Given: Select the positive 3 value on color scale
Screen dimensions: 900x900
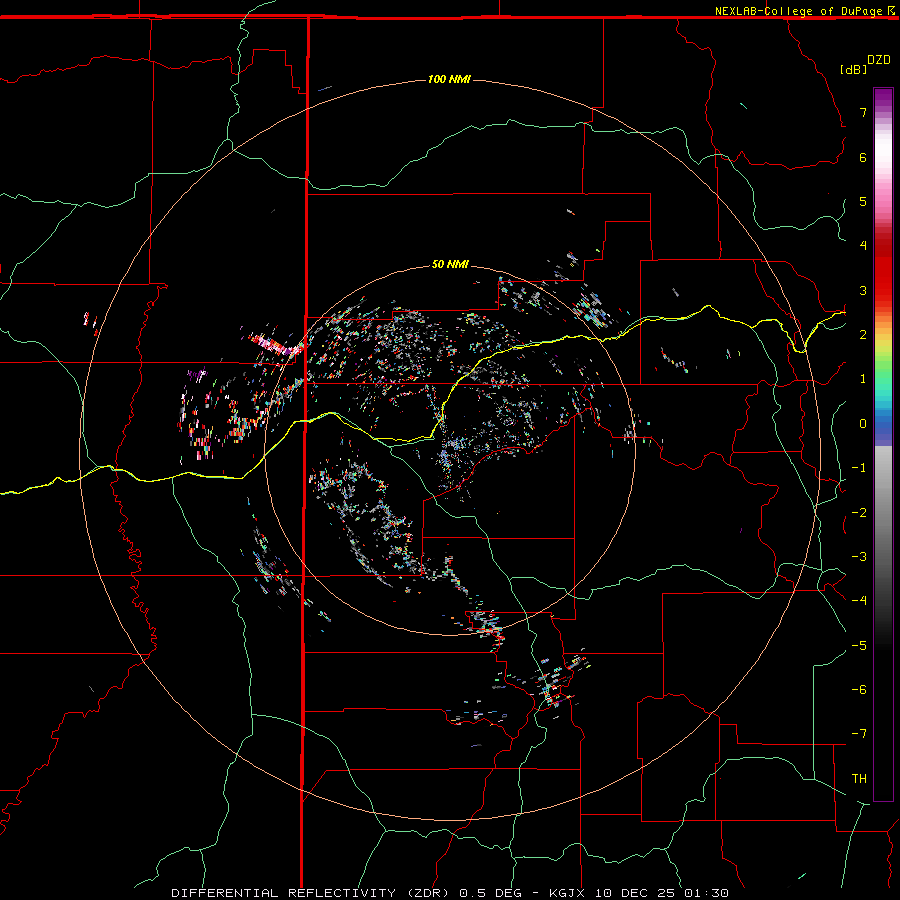Looking at the screenshot, I should (x=863, y=290).
